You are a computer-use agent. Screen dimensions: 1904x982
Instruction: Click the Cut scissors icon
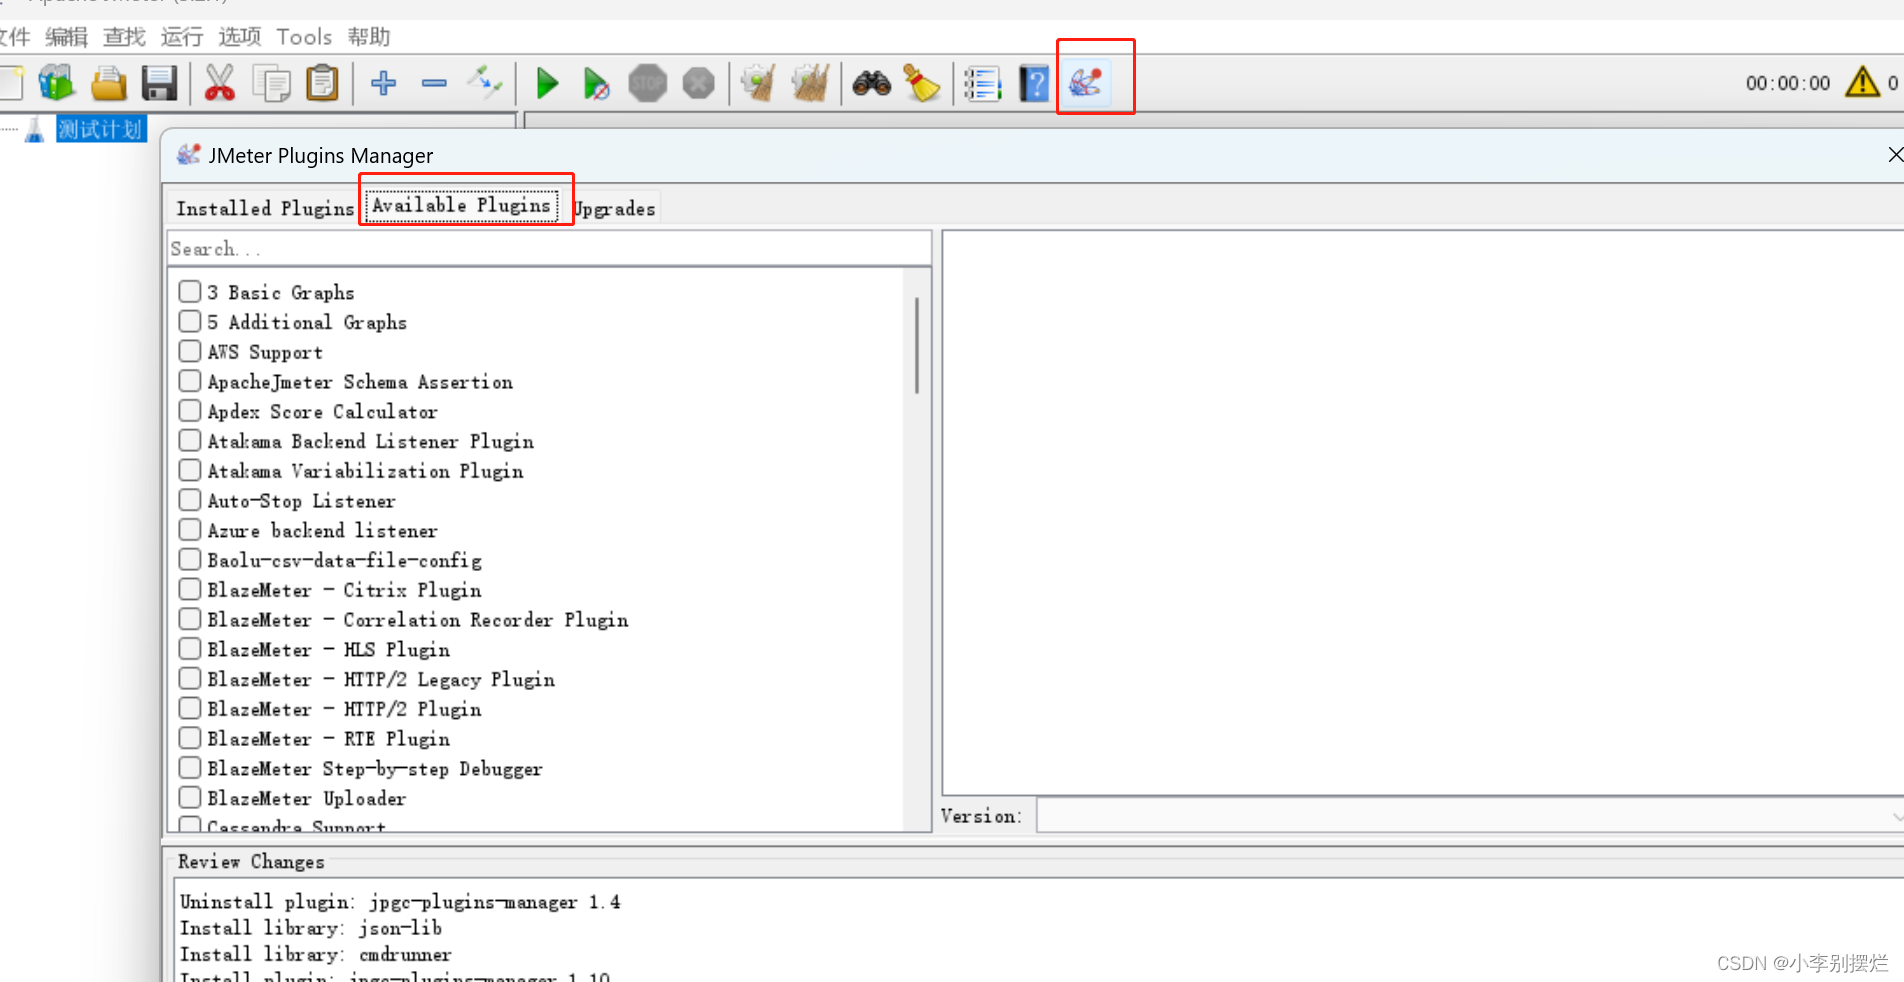point(219,83)
